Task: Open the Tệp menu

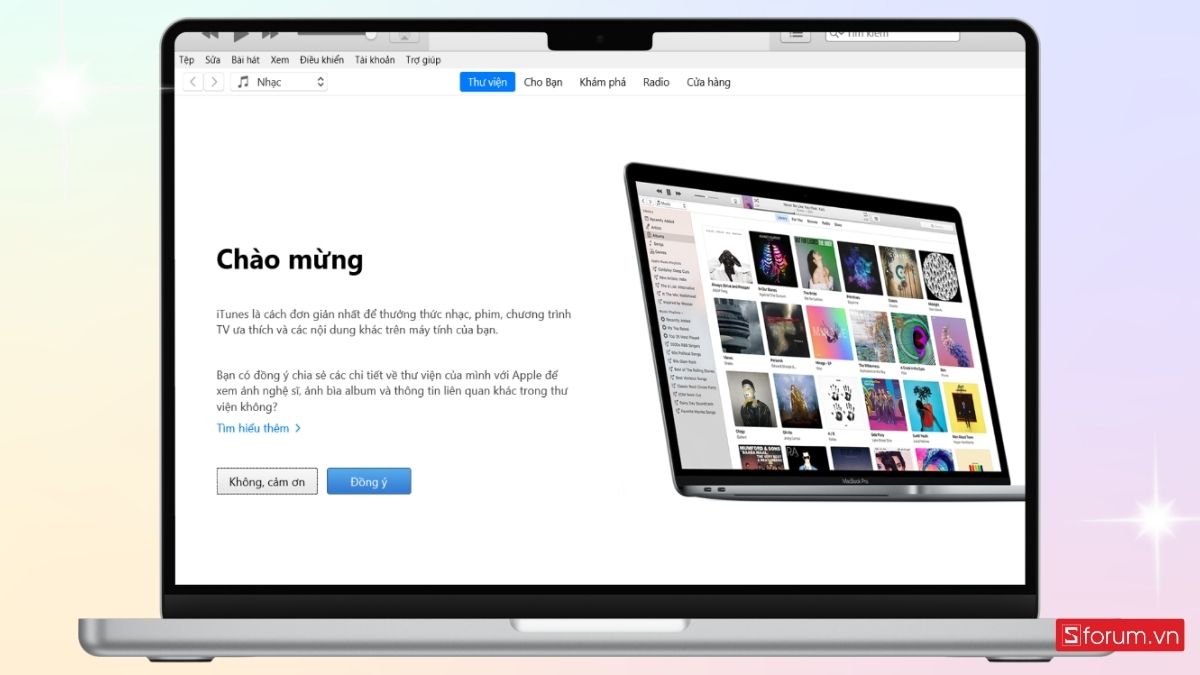Action: (x=186, y=60)
